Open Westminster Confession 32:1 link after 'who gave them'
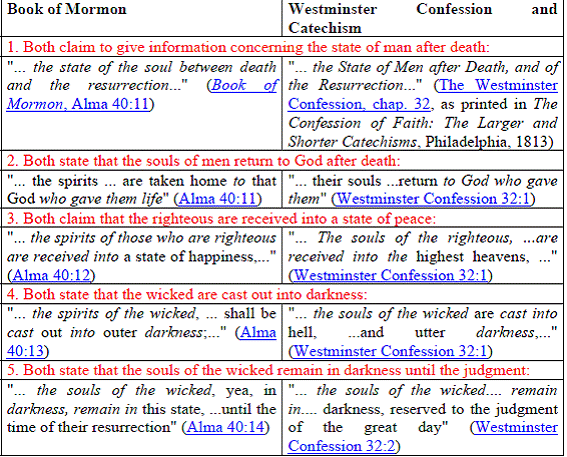Image resolution: width=567 pixels, height=457 pixels. pos(433,199)
